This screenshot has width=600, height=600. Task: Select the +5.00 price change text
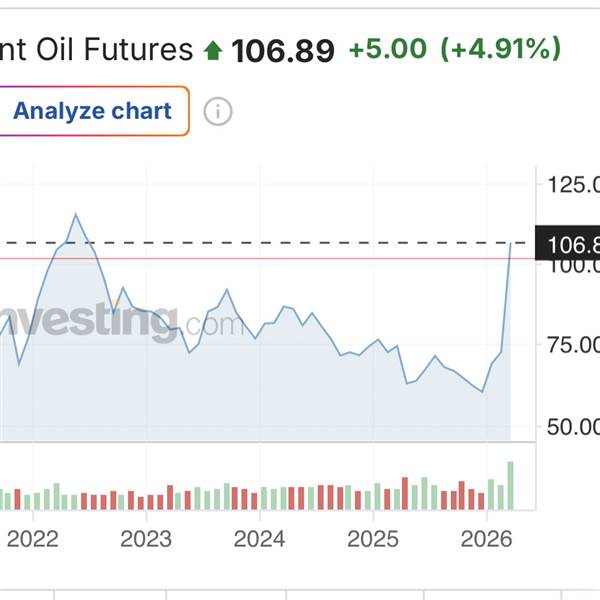click(387, 49)
